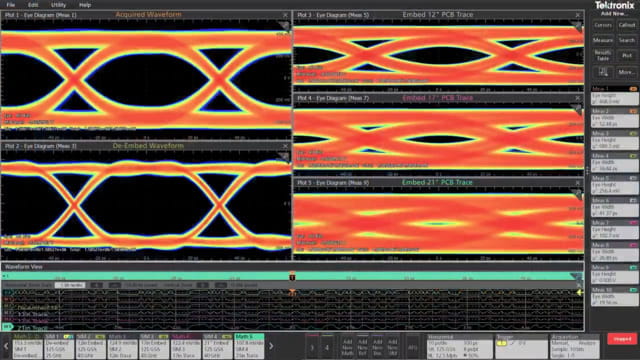The width and height of the screenshot is (640, 360).
Task: Click the Callout button
Action: coord(627,25)
